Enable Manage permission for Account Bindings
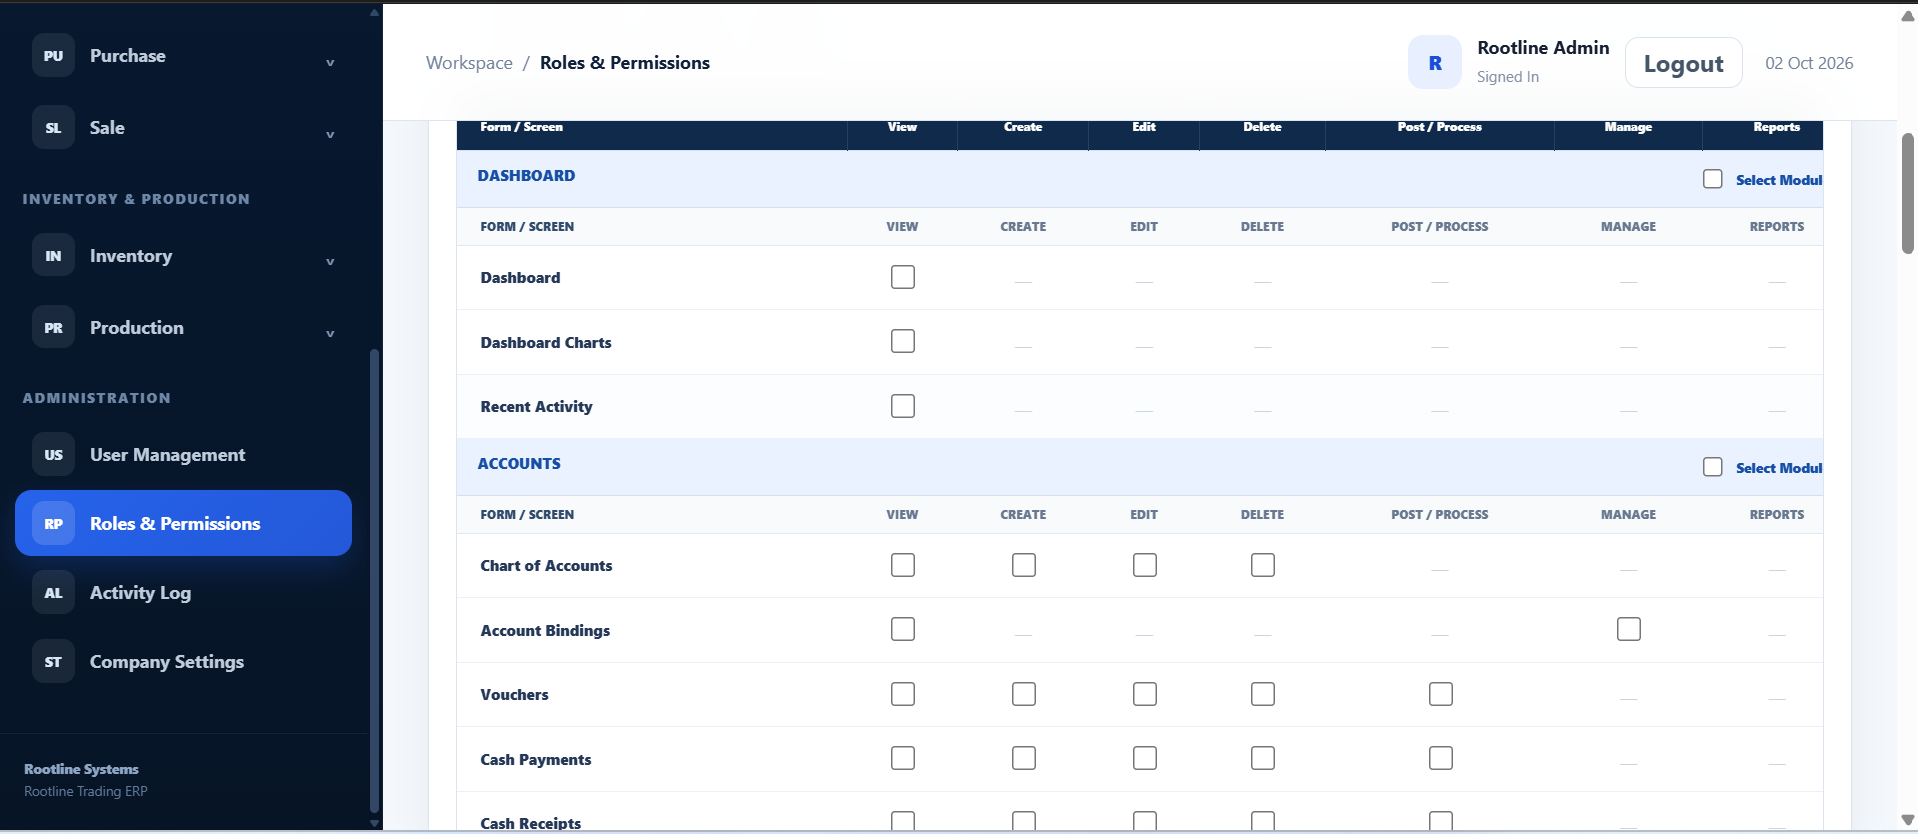The width and height of the screenshot is (1918, 834). (1629, 629)
